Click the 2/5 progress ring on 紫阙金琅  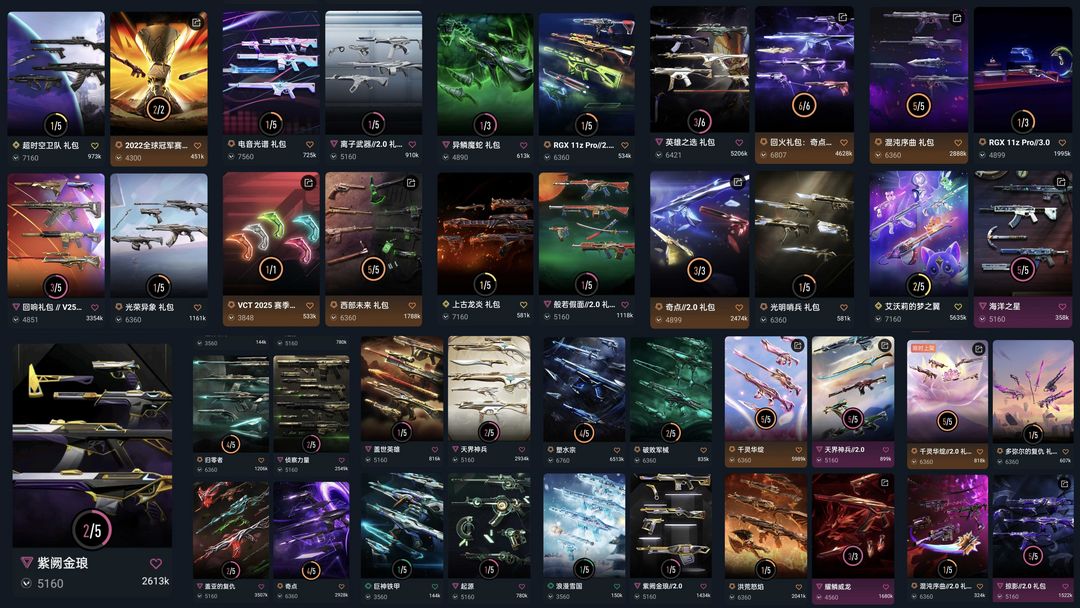pyautogui.click(x=92, y=530)
